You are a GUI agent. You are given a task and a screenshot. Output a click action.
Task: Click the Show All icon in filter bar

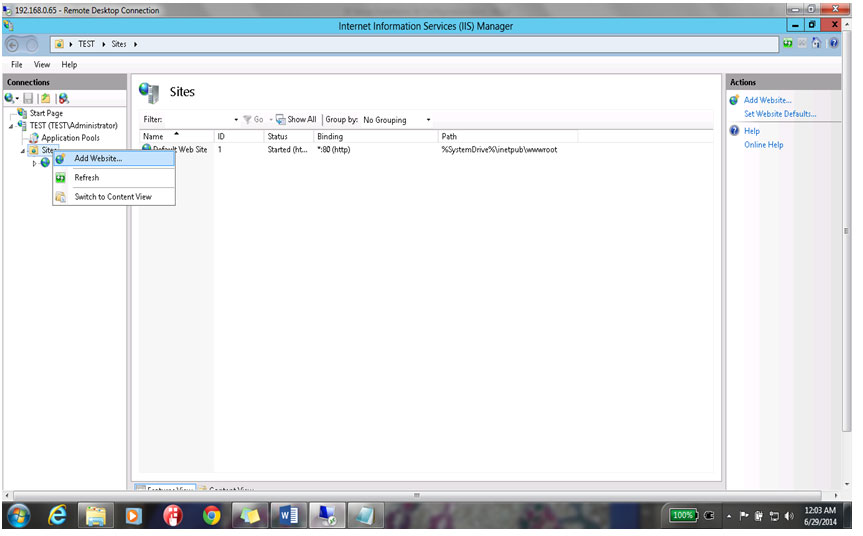pyautogui.click(x=281, y=119)
